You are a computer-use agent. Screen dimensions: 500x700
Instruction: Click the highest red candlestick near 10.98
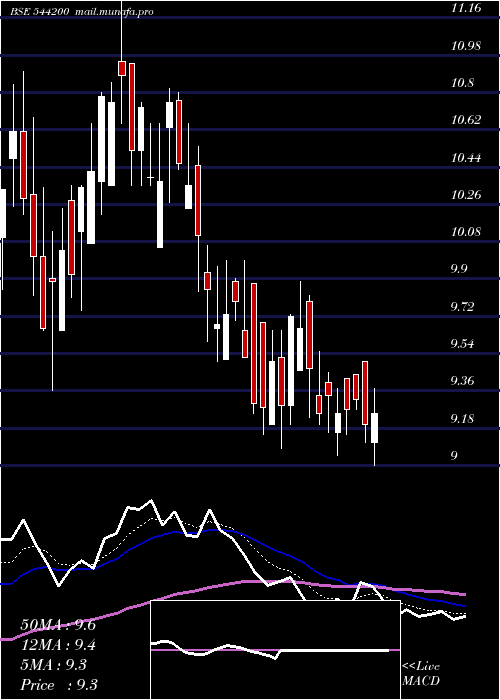coord(121,68)
